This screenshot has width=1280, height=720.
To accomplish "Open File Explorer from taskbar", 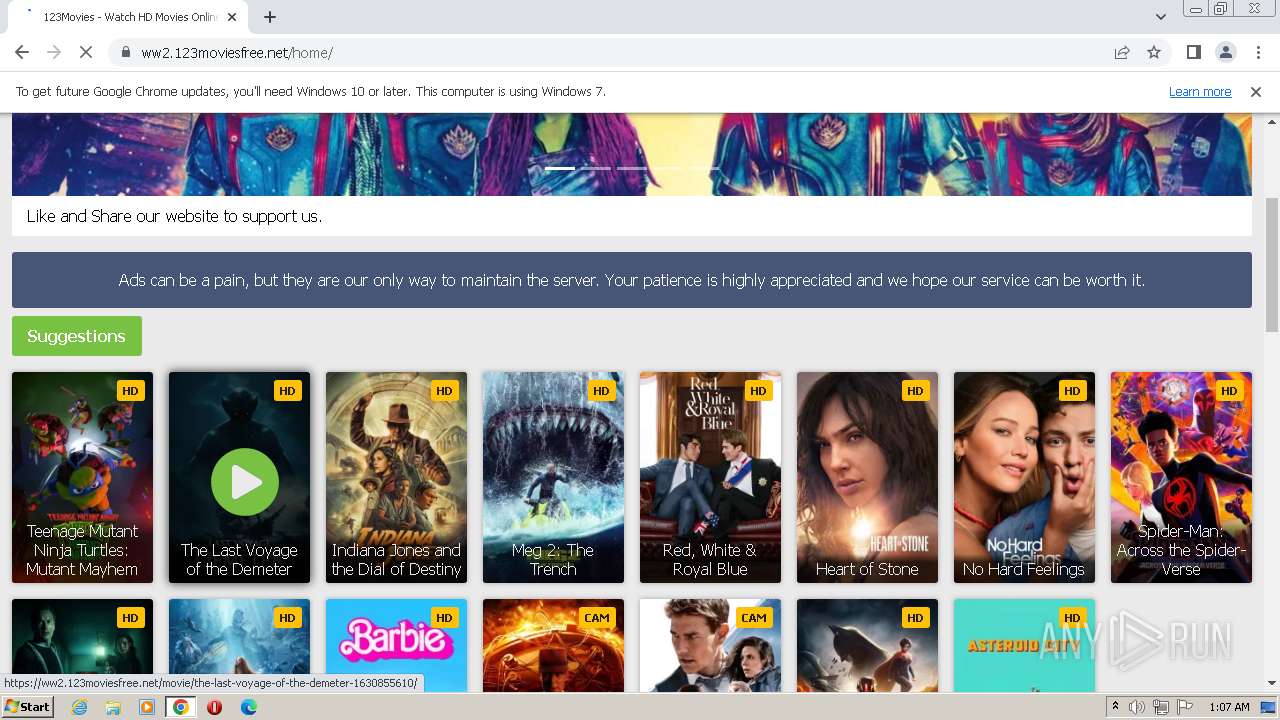I will (113, 707).
